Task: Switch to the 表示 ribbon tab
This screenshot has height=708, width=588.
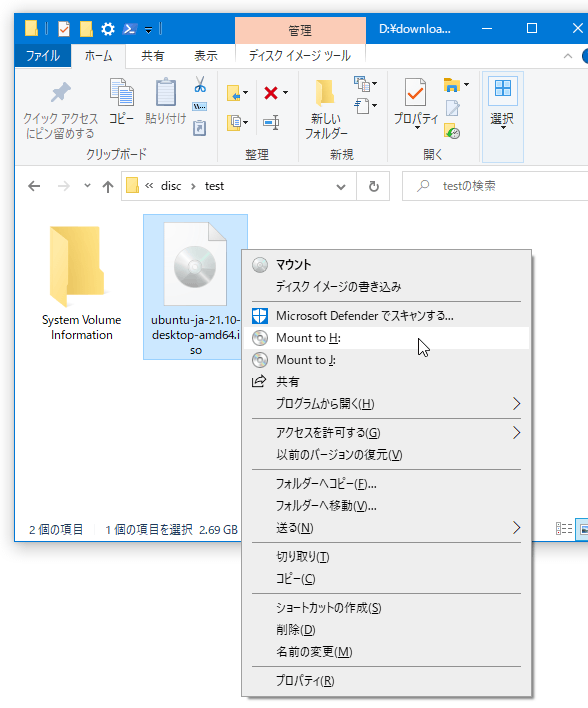Action: 206,56
